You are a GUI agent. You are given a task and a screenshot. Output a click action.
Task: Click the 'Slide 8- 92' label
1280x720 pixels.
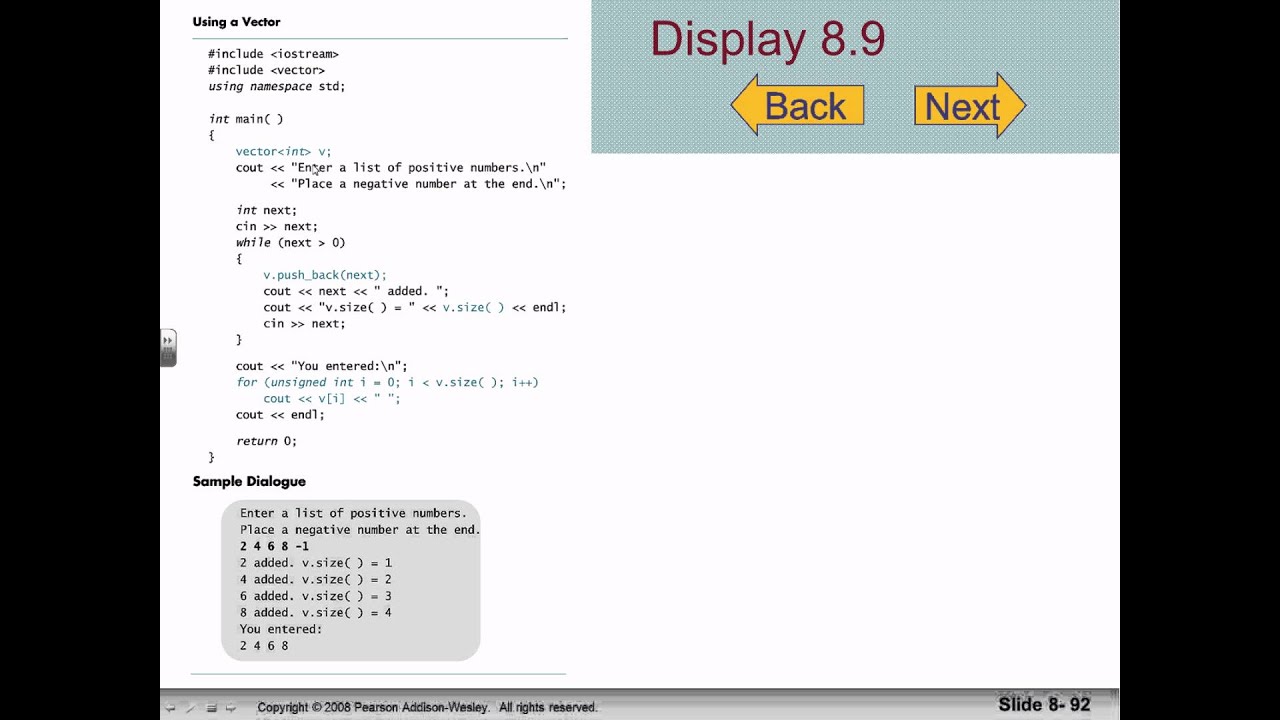[1044, 705]
